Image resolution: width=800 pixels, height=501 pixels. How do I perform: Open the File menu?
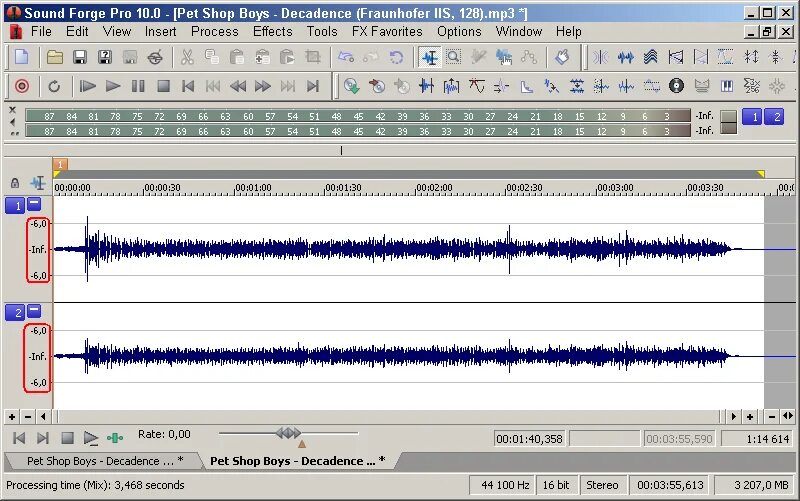[x=41, y=32]
